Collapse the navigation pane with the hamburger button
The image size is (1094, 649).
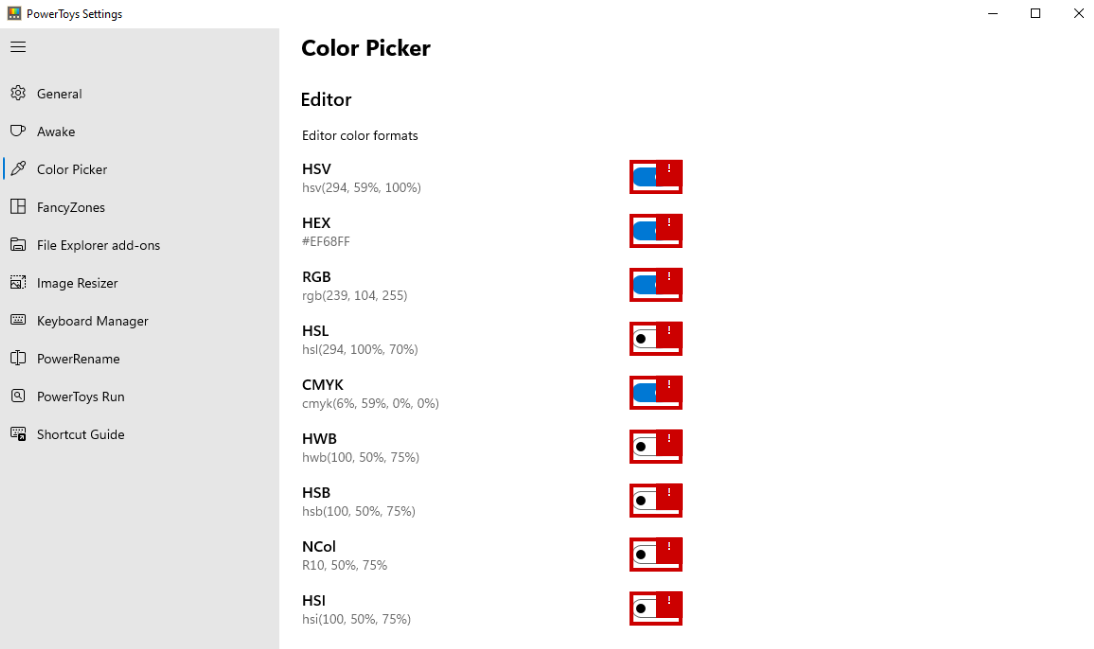(18, 46)
